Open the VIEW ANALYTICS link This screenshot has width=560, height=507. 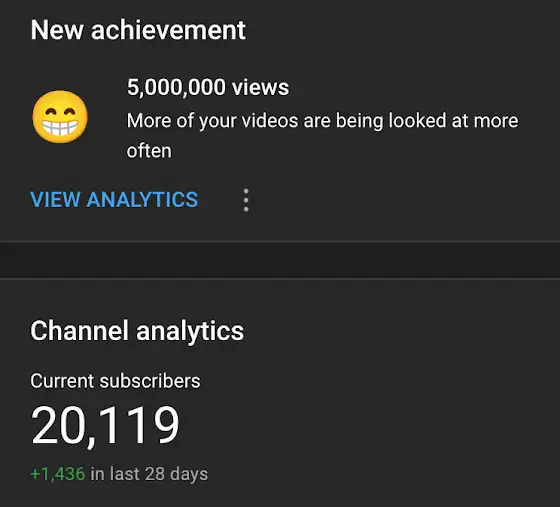point(114,199)
